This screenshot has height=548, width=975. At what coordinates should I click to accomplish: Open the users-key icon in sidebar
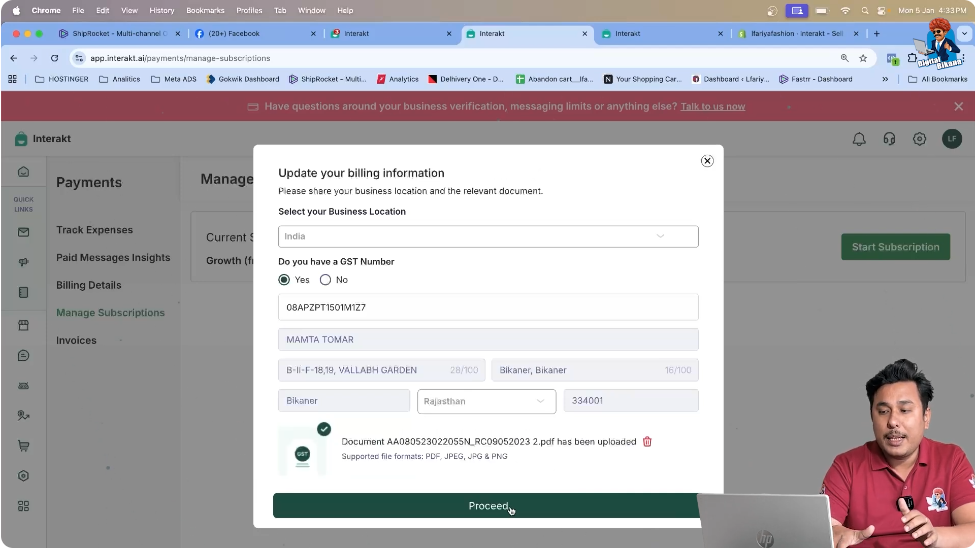[x=24, y=416]
